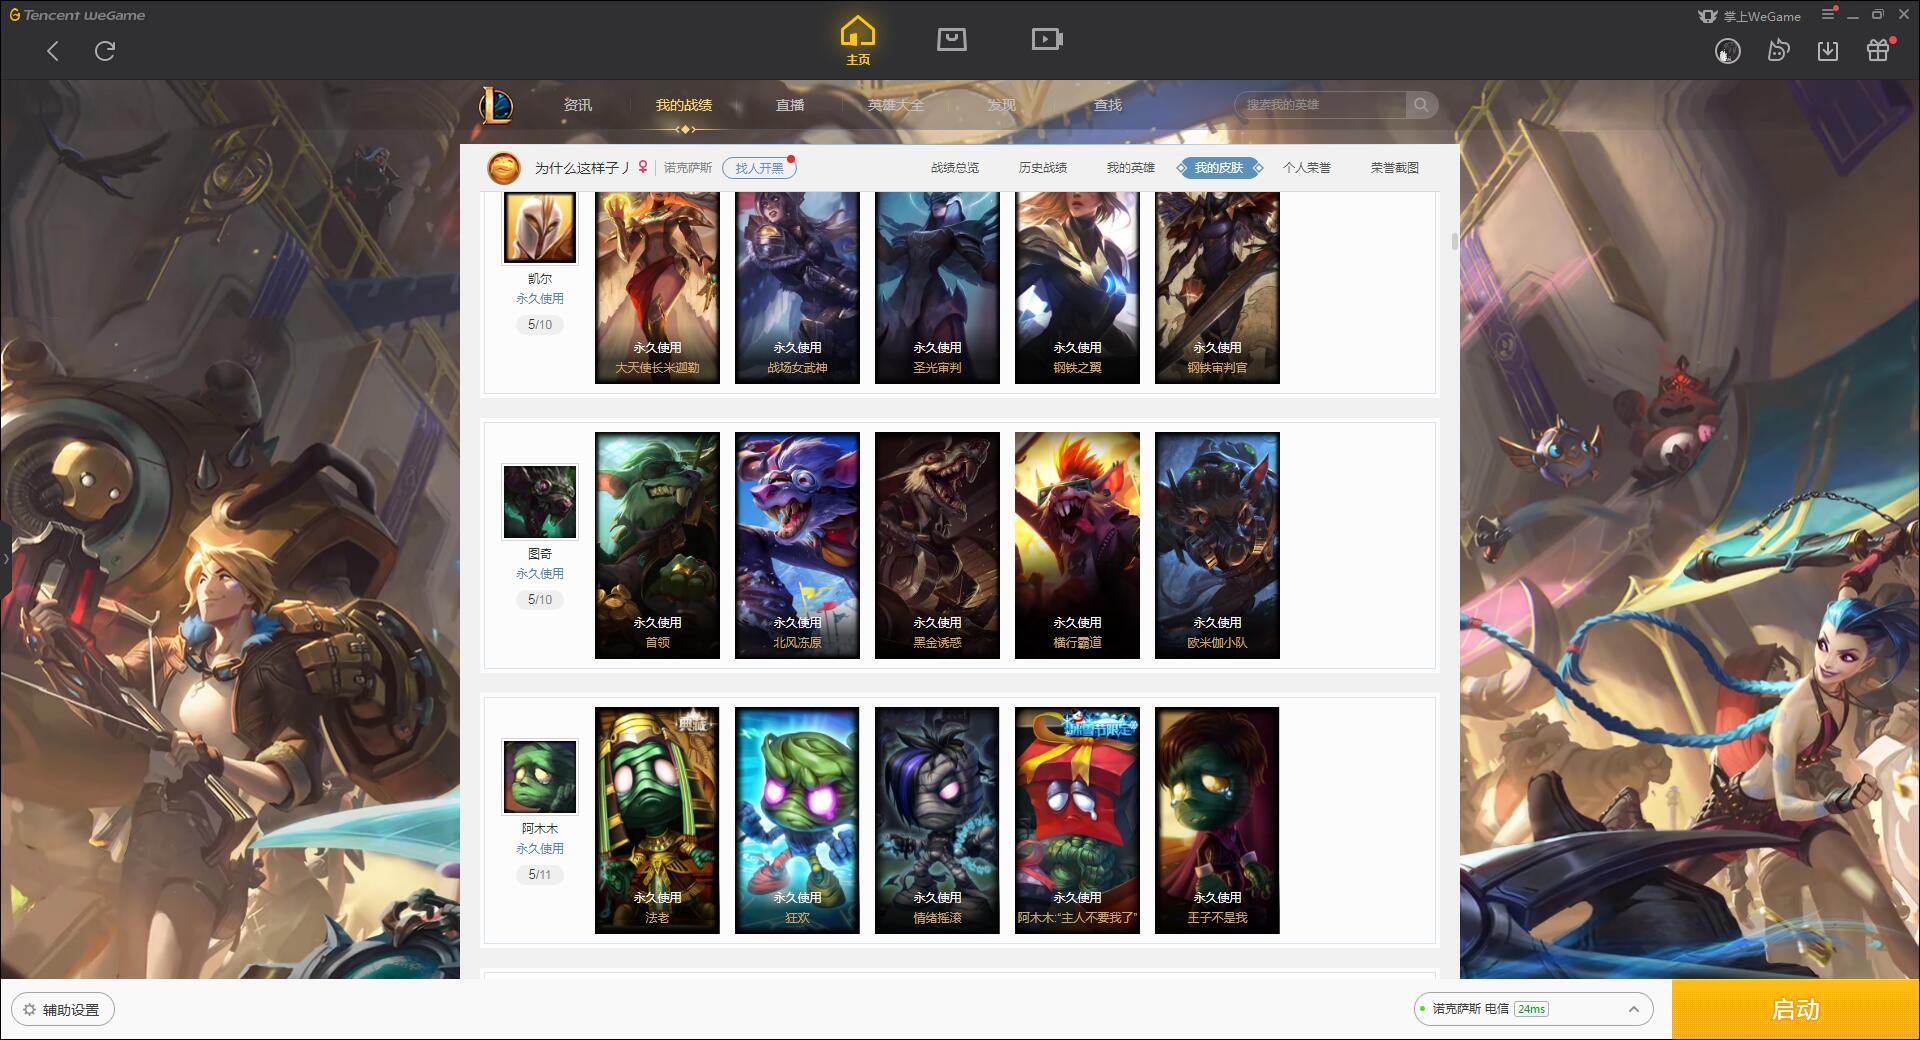This screenshot has height=1040, width=1920.
Task: Open the 主人不要我了 gift skin card
Action: pyautogui.click(x=1077, y=820)
